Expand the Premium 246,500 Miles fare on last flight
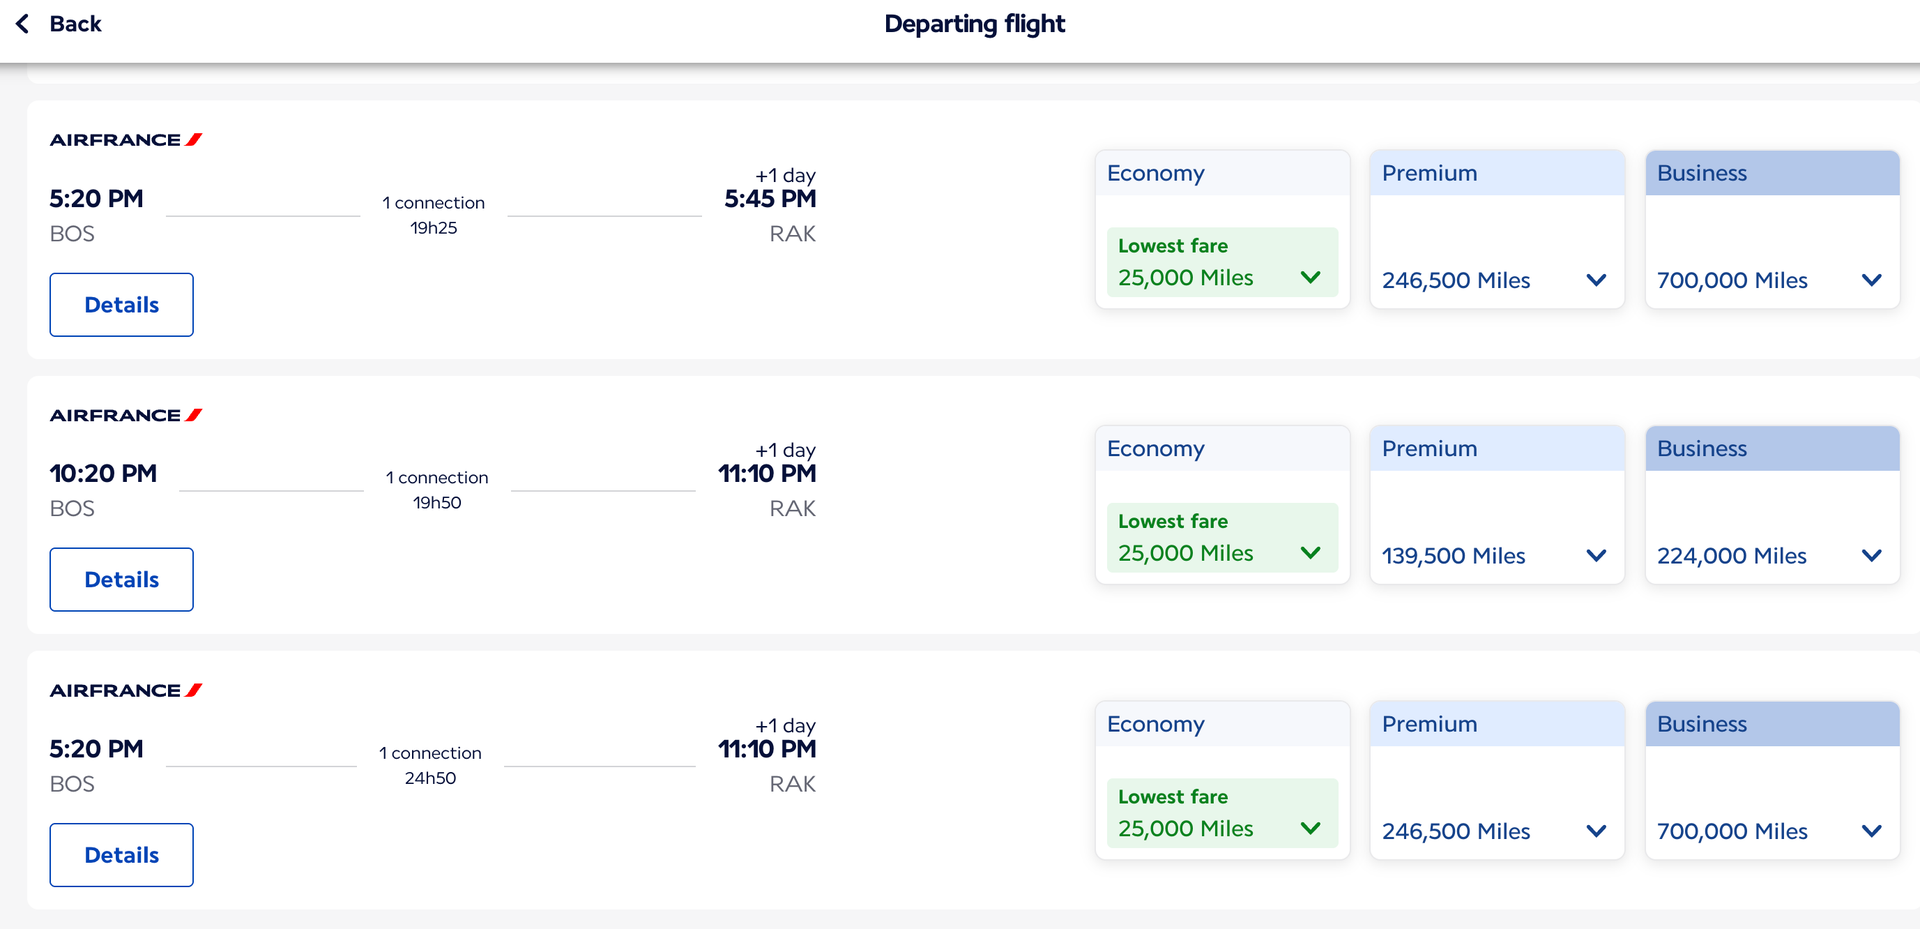The width and height of the screenshot is (1920, 929). tap(1596, 830)
